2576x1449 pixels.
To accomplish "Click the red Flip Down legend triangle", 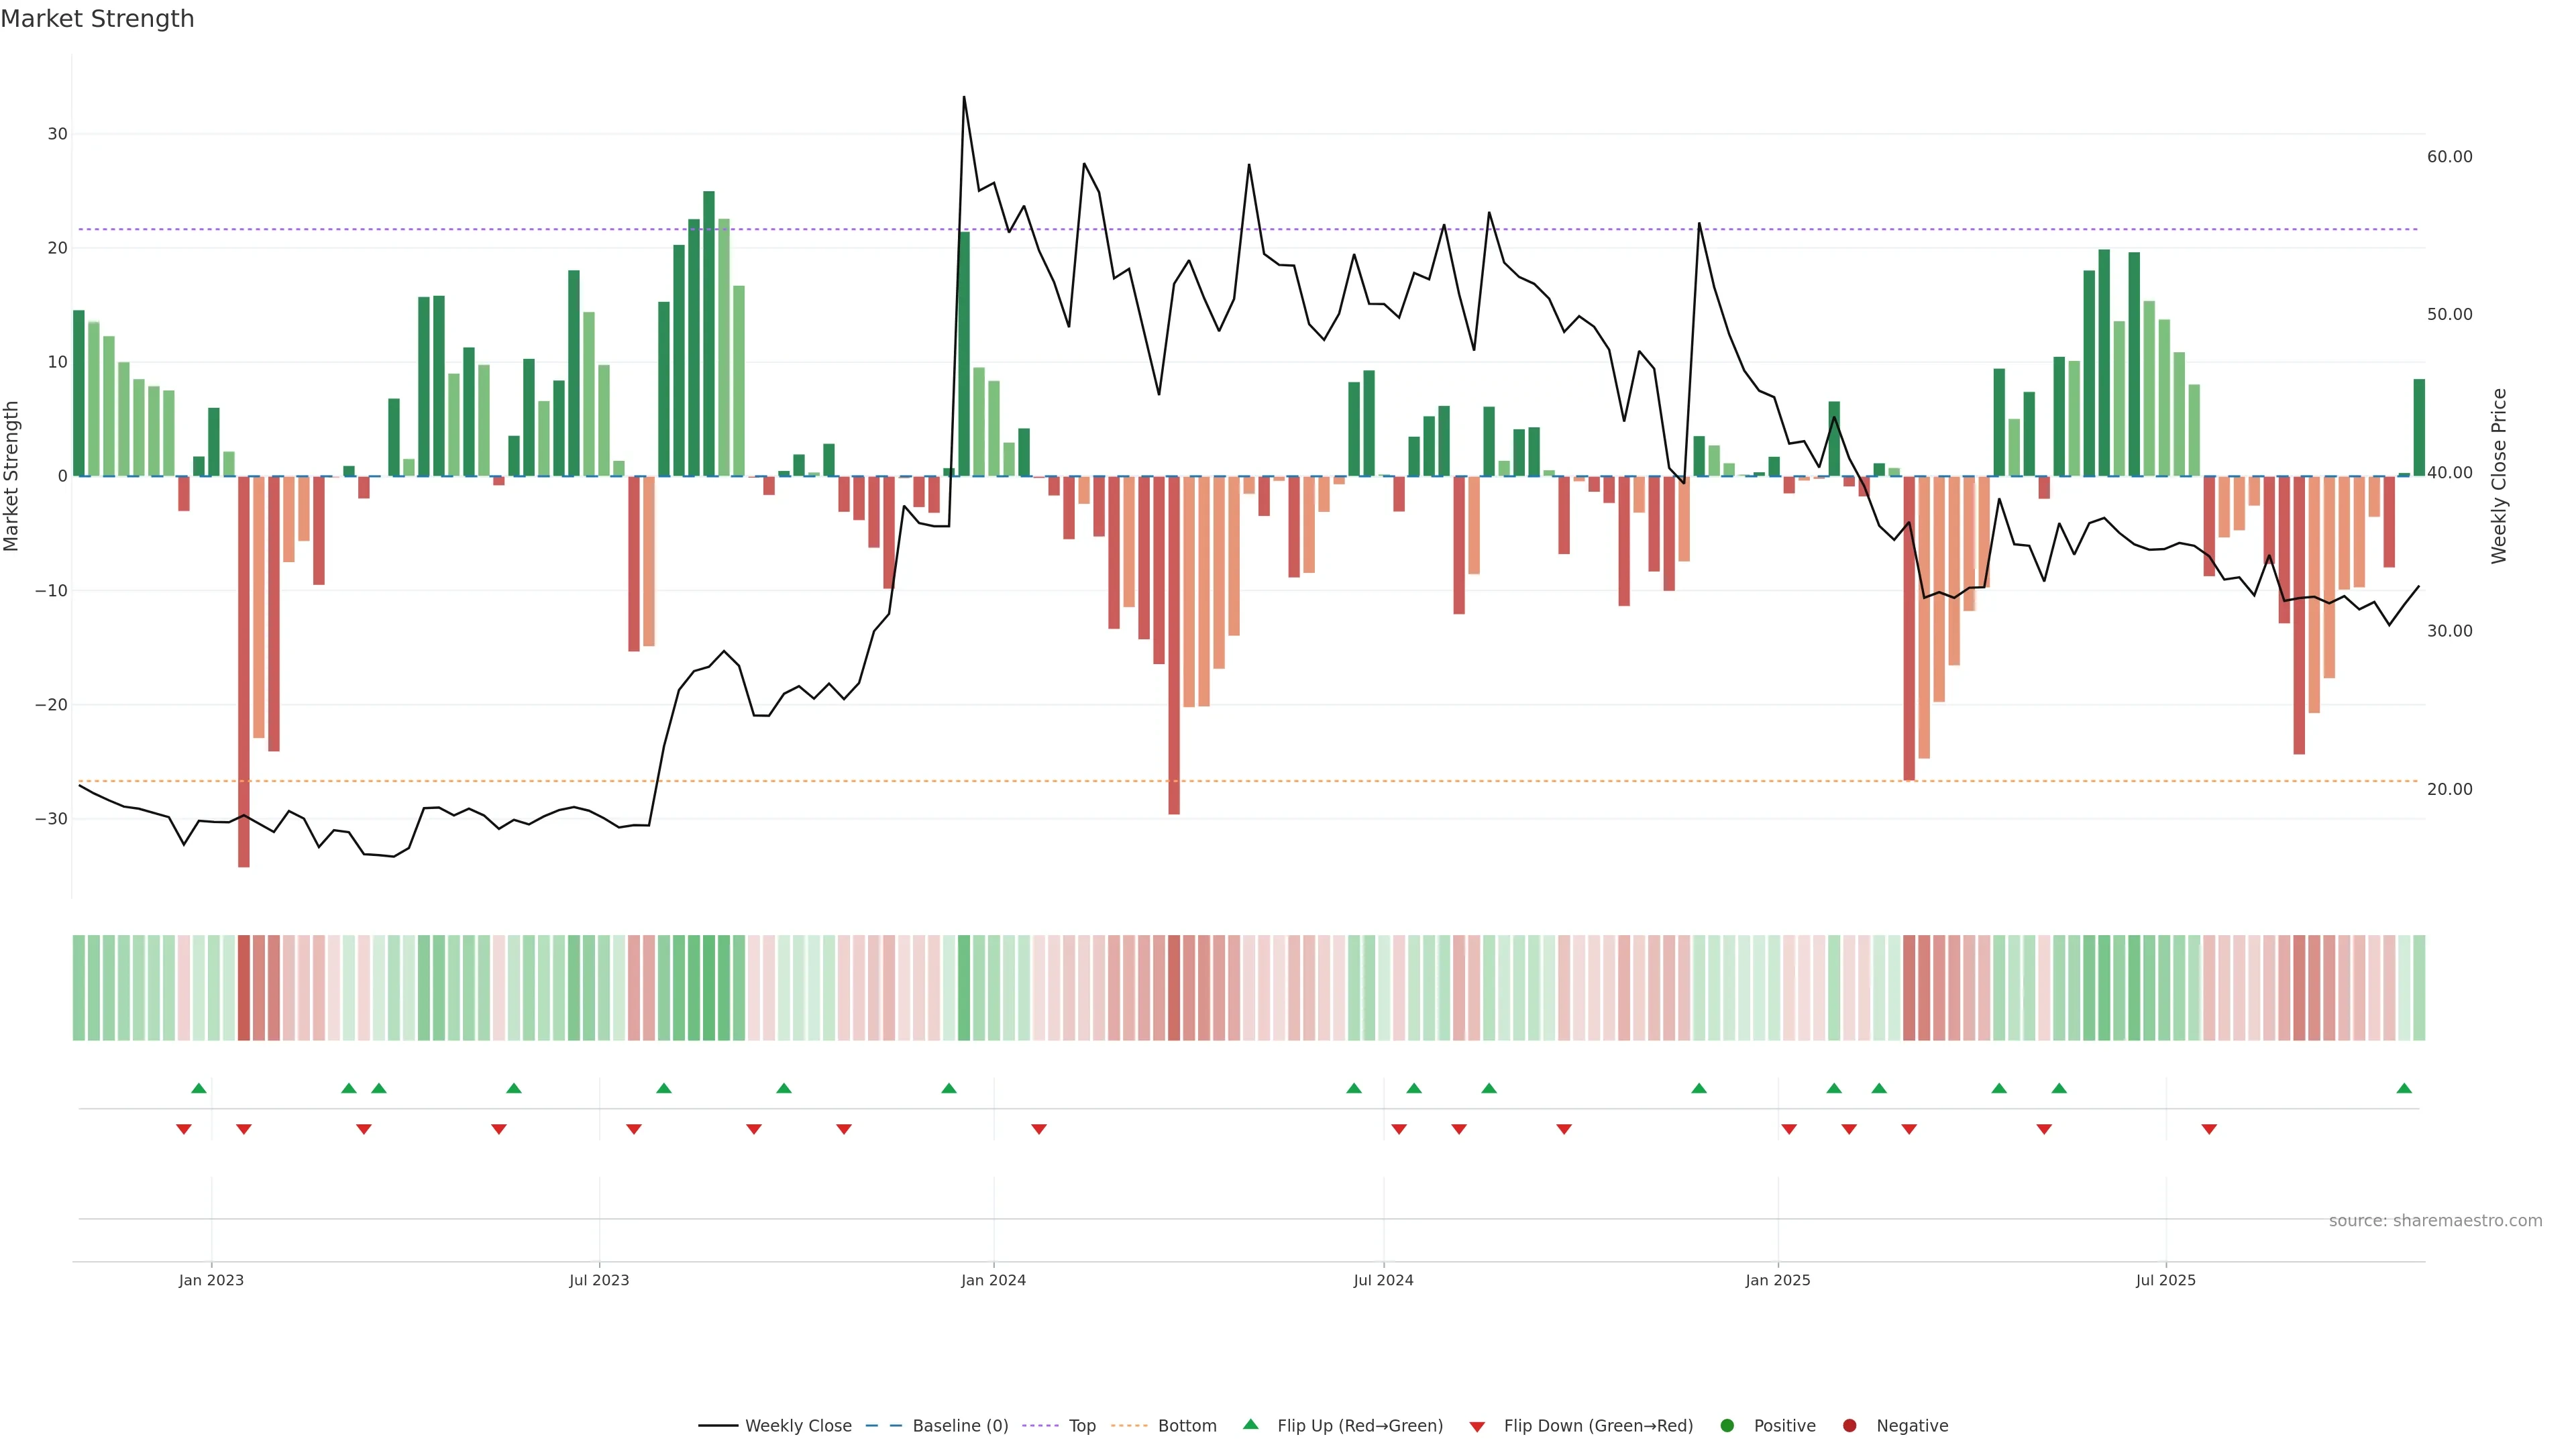I will 1477,1426.
